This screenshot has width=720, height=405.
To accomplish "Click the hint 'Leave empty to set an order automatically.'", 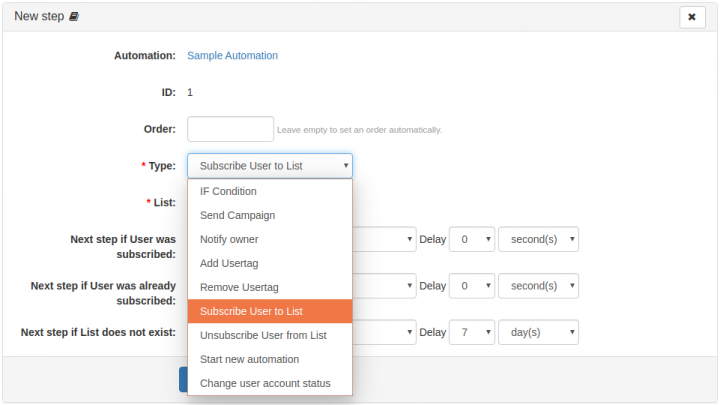I will [x=360, y=130].
